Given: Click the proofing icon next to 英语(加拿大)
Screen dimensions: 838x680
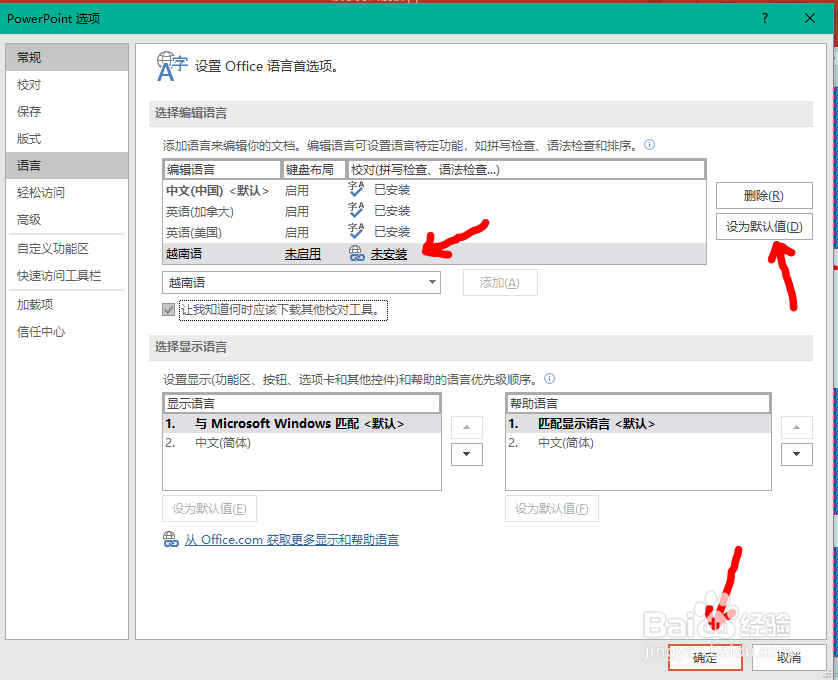Looking at the screenshot, I should pyautogui.click(x=356, y=211).
